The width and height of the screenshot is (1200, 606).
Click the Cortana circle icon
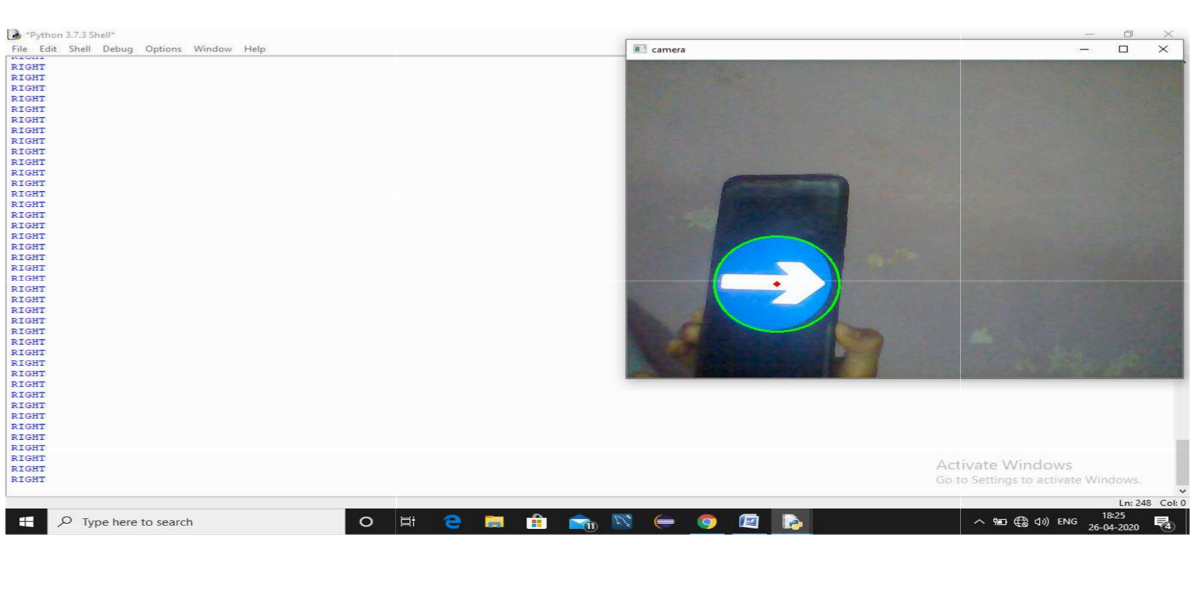tap(366, 522)
